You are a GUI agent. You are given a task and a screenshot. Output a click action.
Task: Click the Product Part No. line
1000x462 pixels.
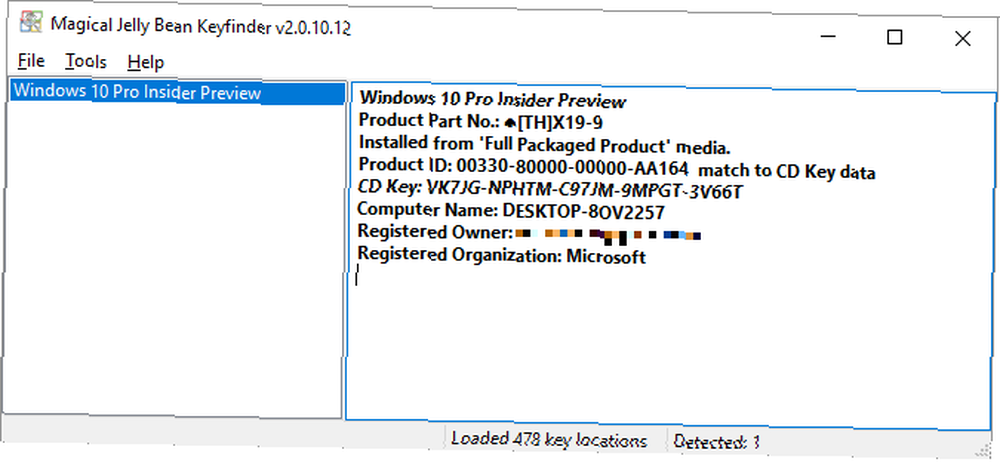[x=480, y=120]
